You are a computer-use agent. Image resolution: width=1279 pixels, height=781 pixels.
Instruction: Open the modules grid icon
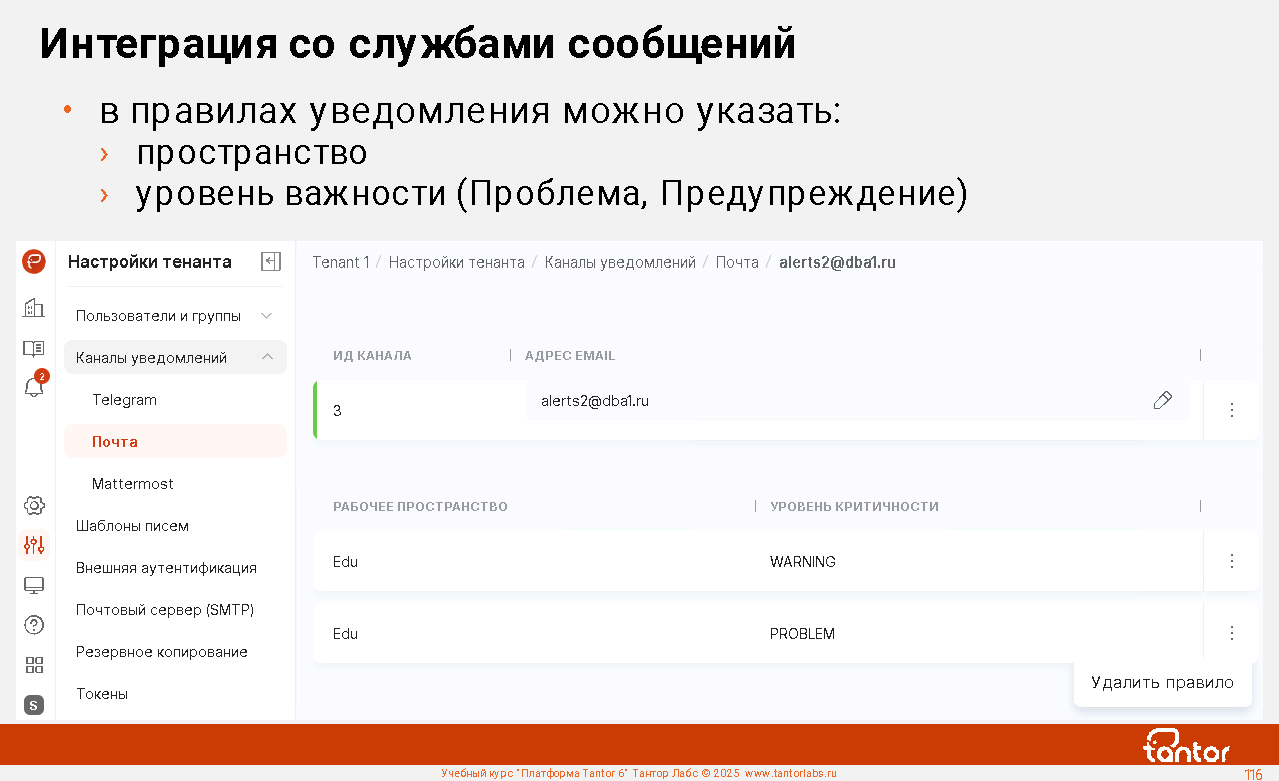[34, 665]
